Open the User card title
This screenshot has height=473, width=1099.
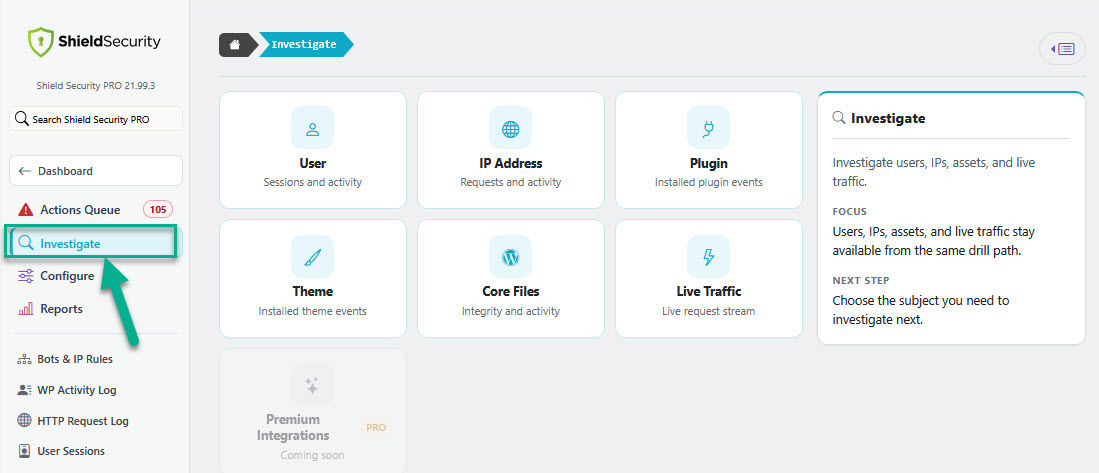[x=313, y=164]
